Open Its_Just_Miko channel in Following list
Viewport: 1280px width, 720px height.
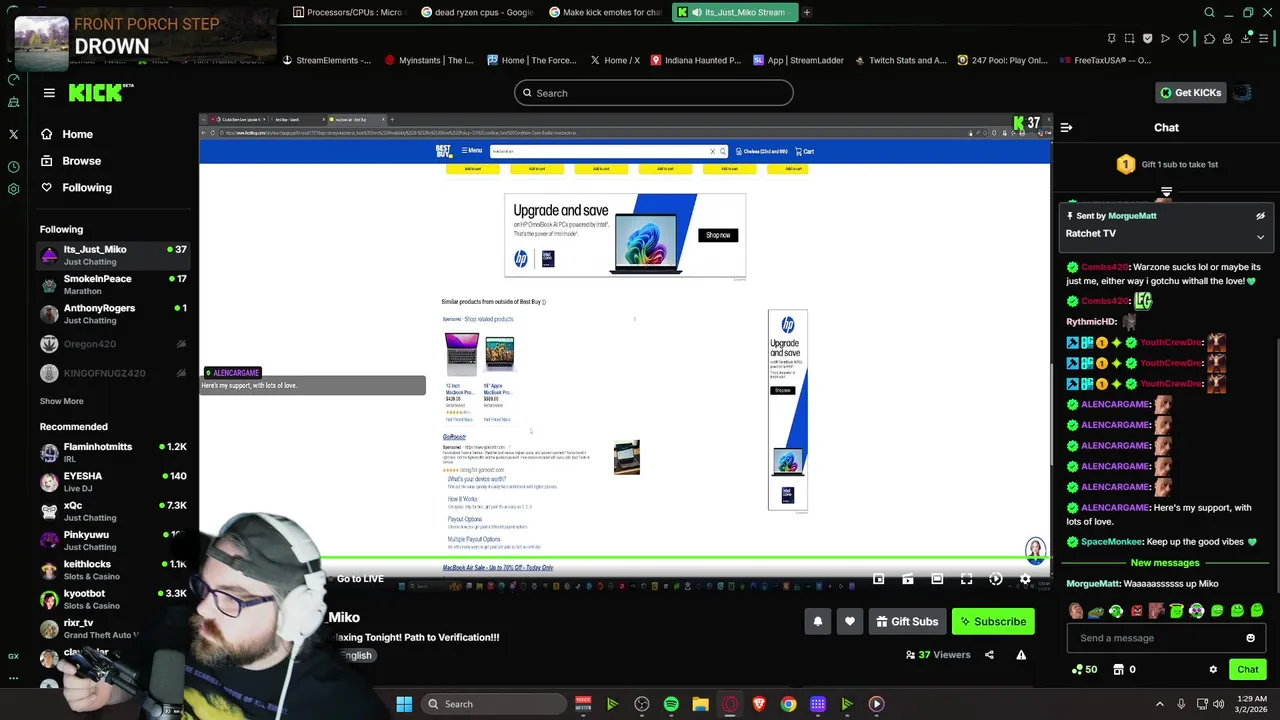coord(113,255)
